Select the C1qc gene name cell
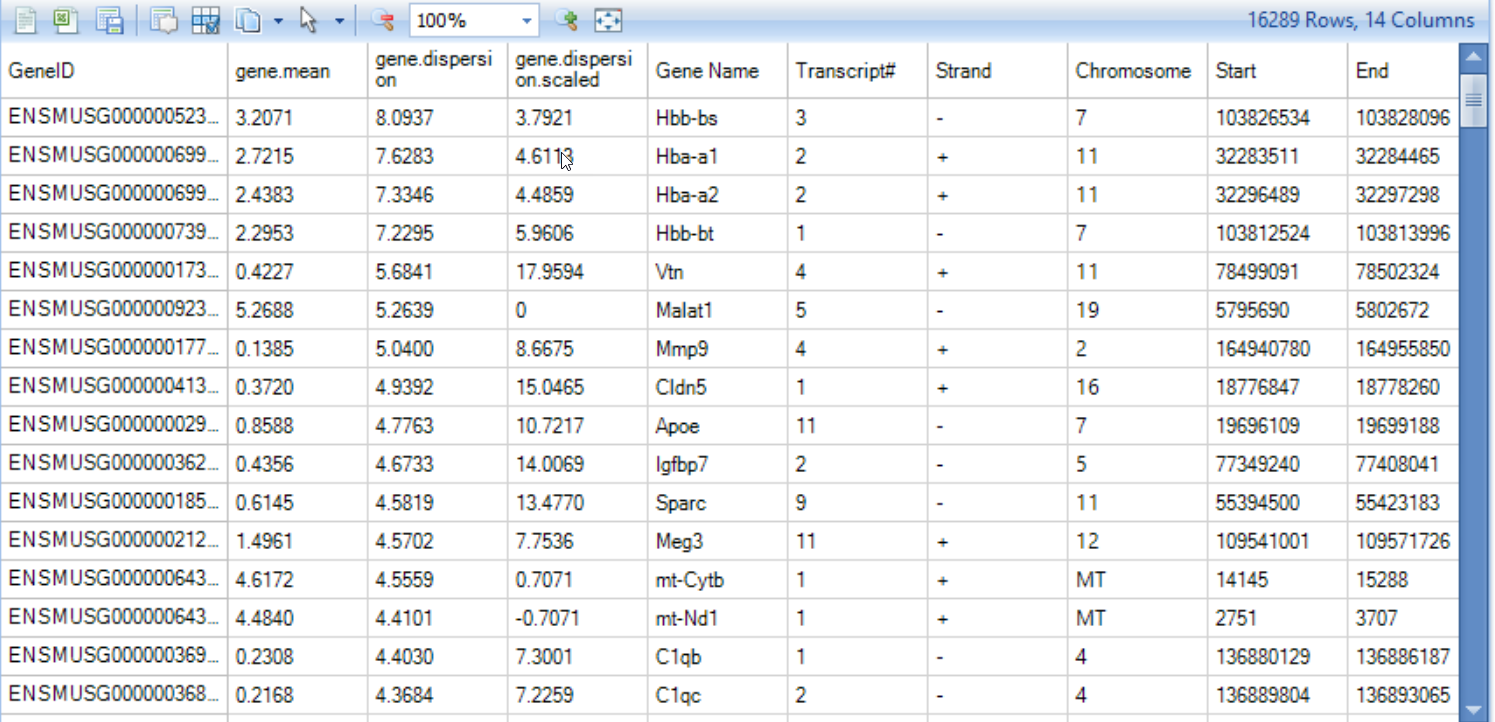The height and width of the screenshot is (722, 1495). (x=717, y=695)
